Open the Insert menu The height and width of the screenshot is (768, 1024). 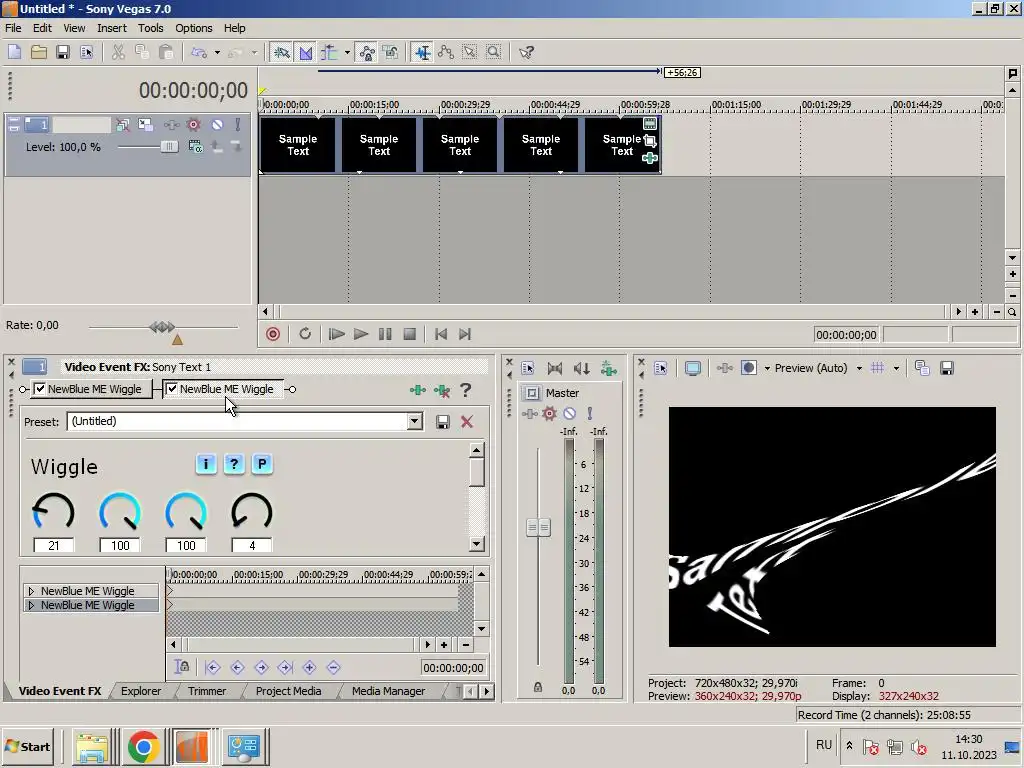(x=112, y=28)
